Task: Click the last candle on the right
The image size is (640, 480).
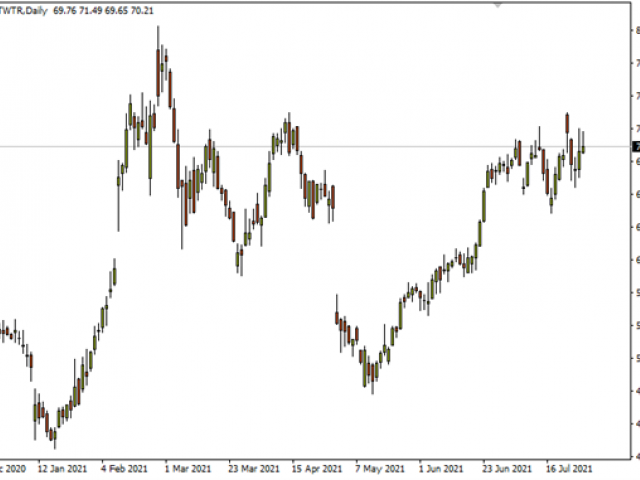Action: 583,150
